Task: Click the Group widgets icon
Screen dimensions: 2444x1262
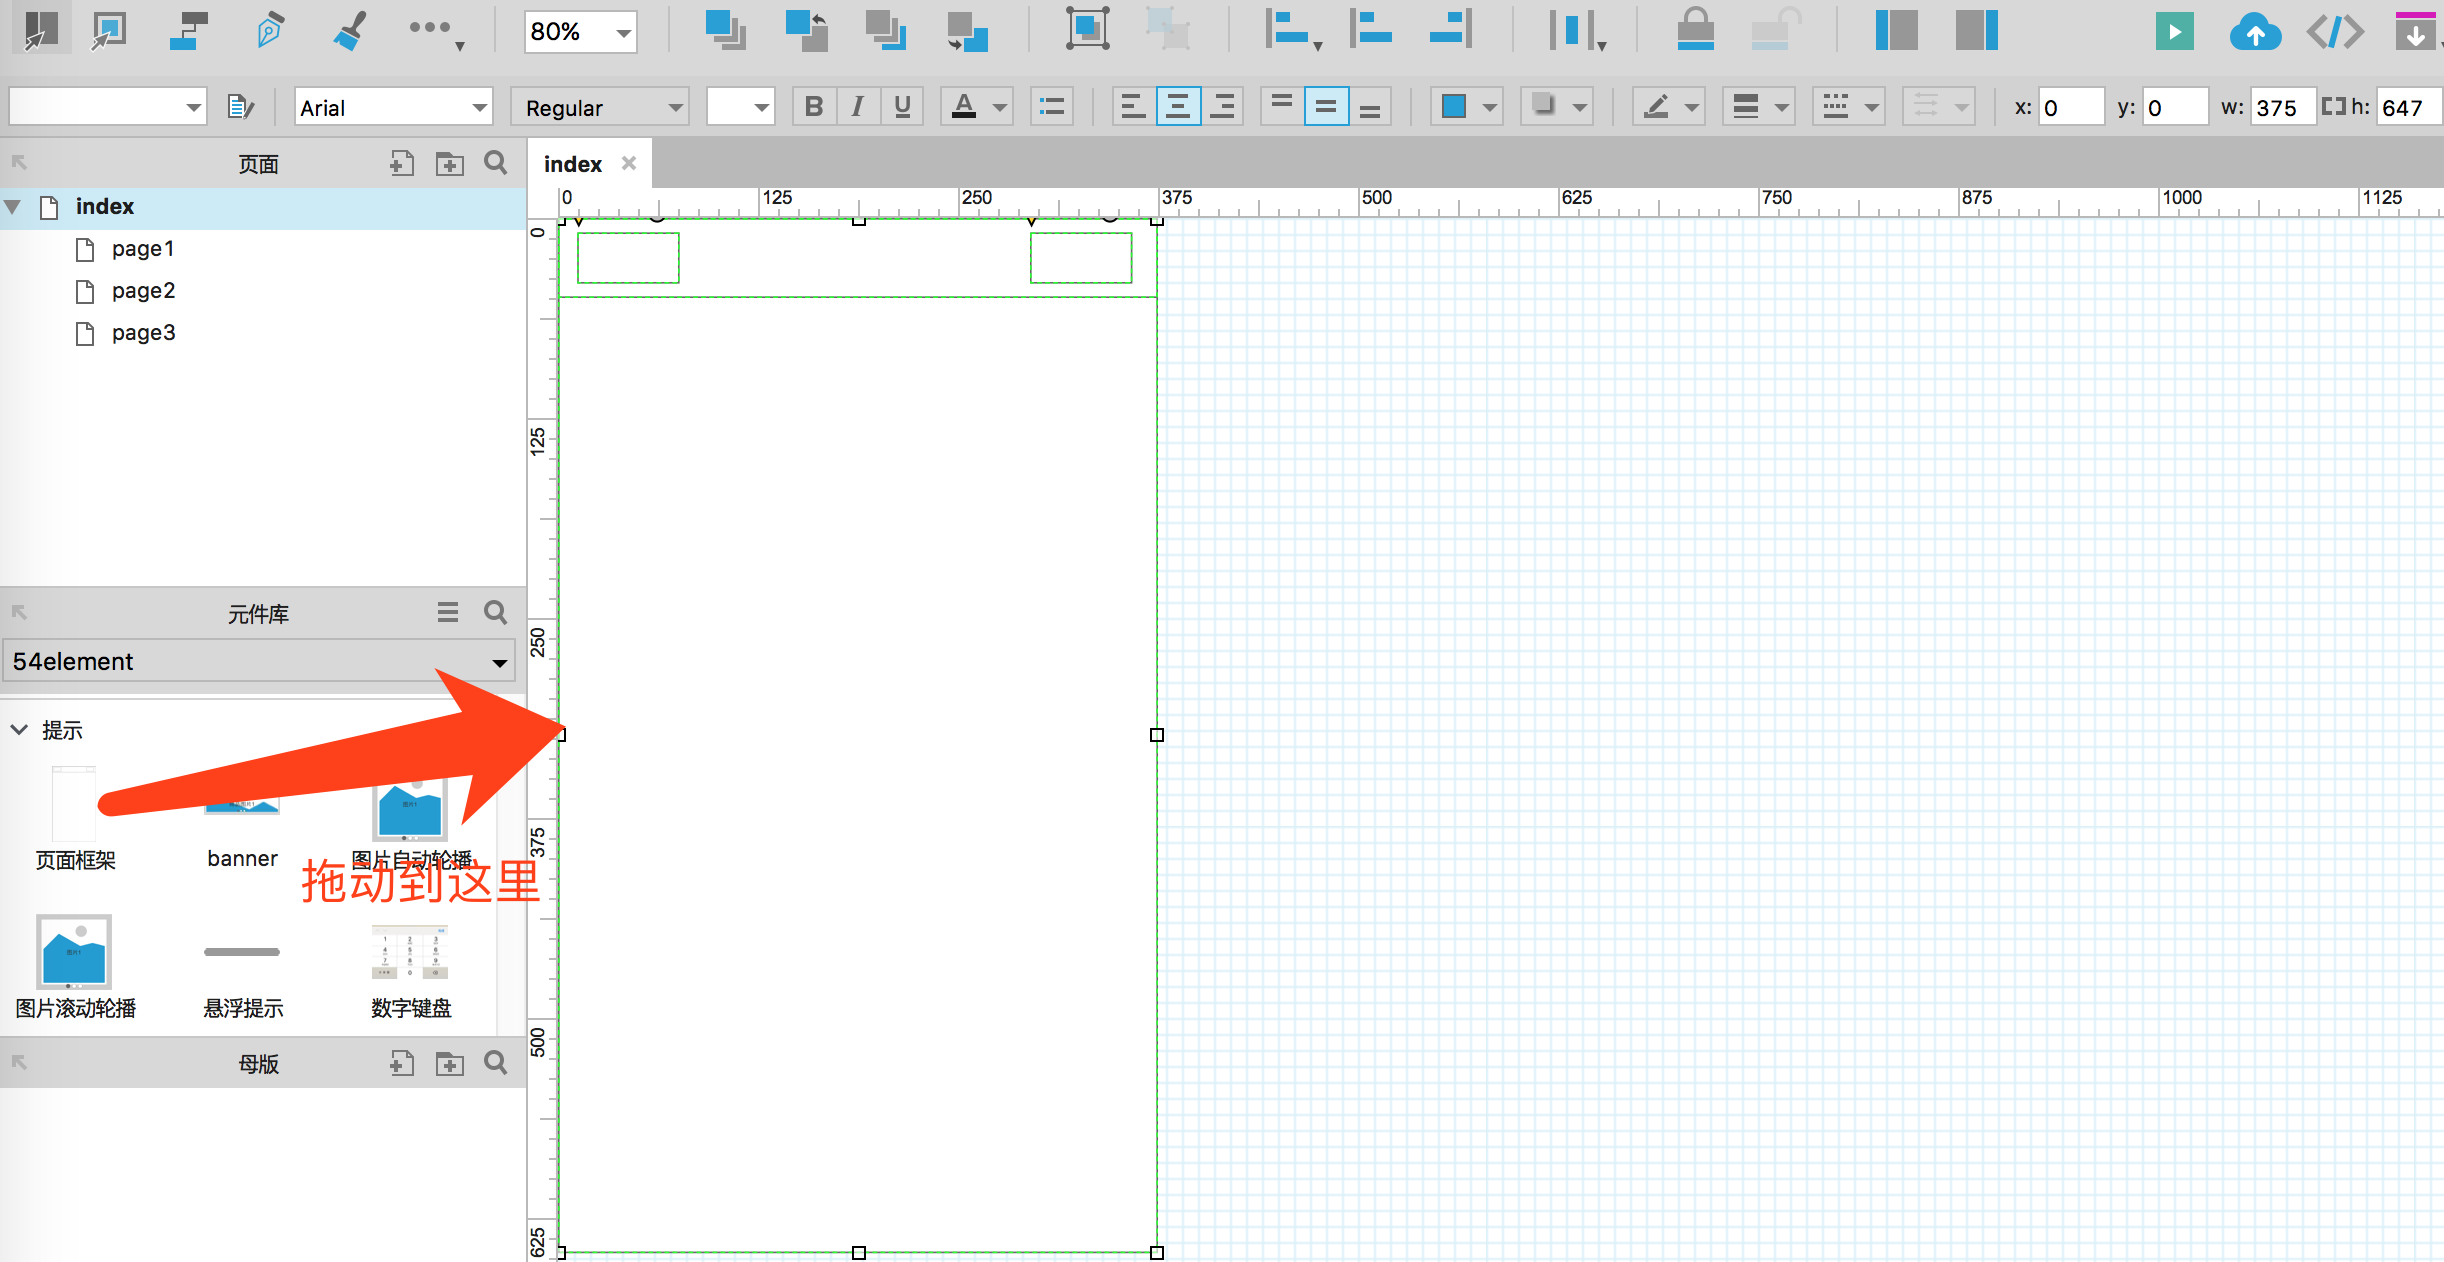Action: (x=1087, y=29)
